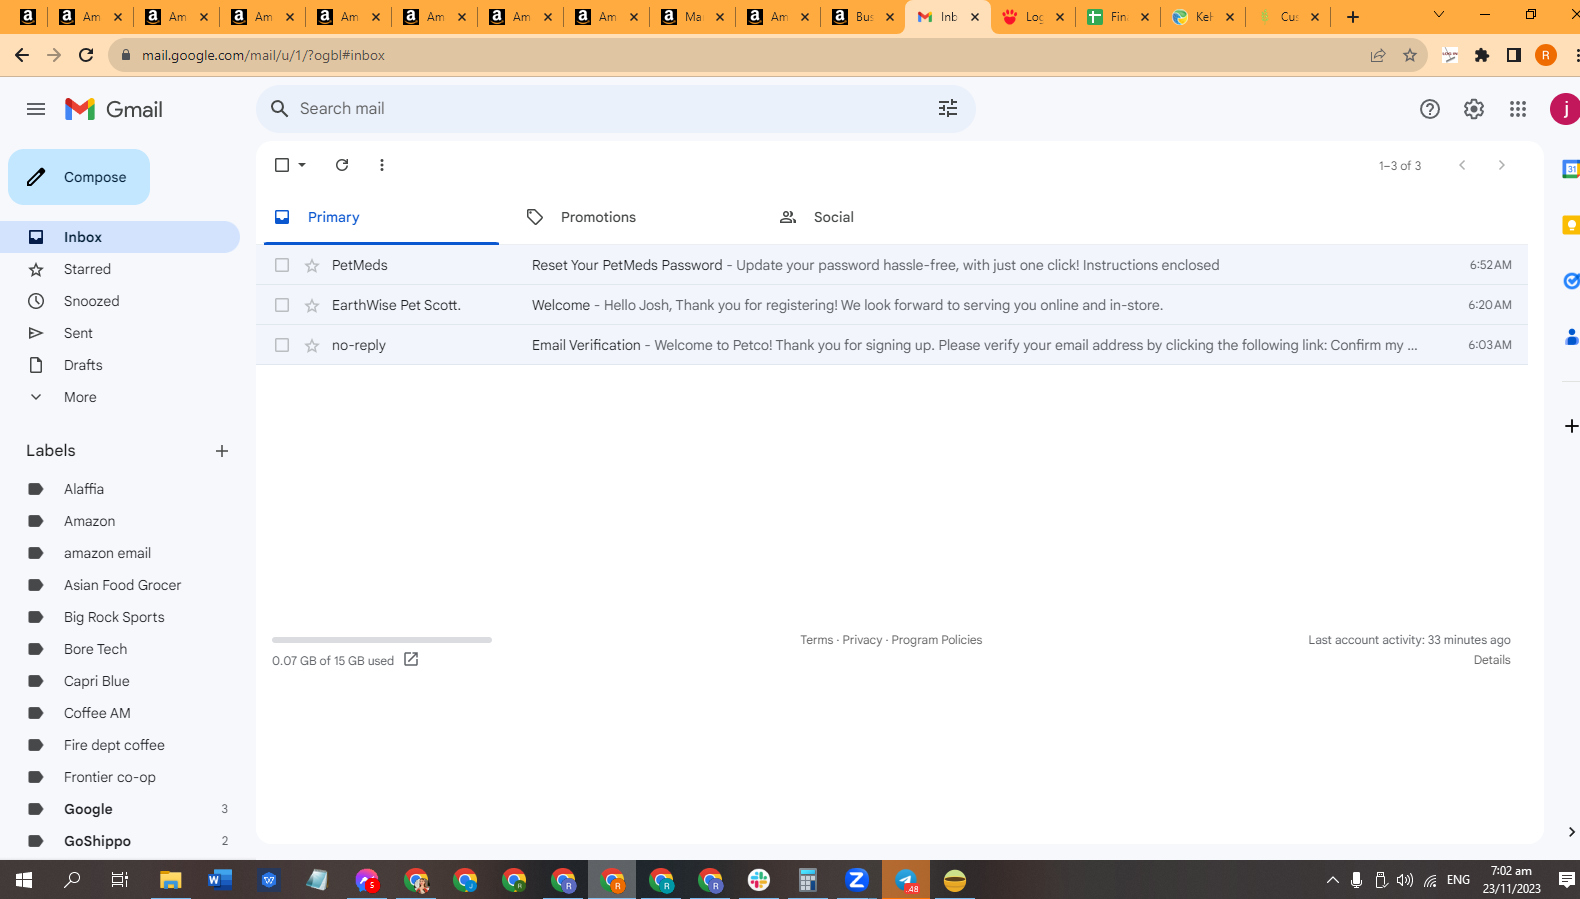Screen dimensions: 1580x899
Task: Create a new label with plus icon
Action: tap(222, 451)
